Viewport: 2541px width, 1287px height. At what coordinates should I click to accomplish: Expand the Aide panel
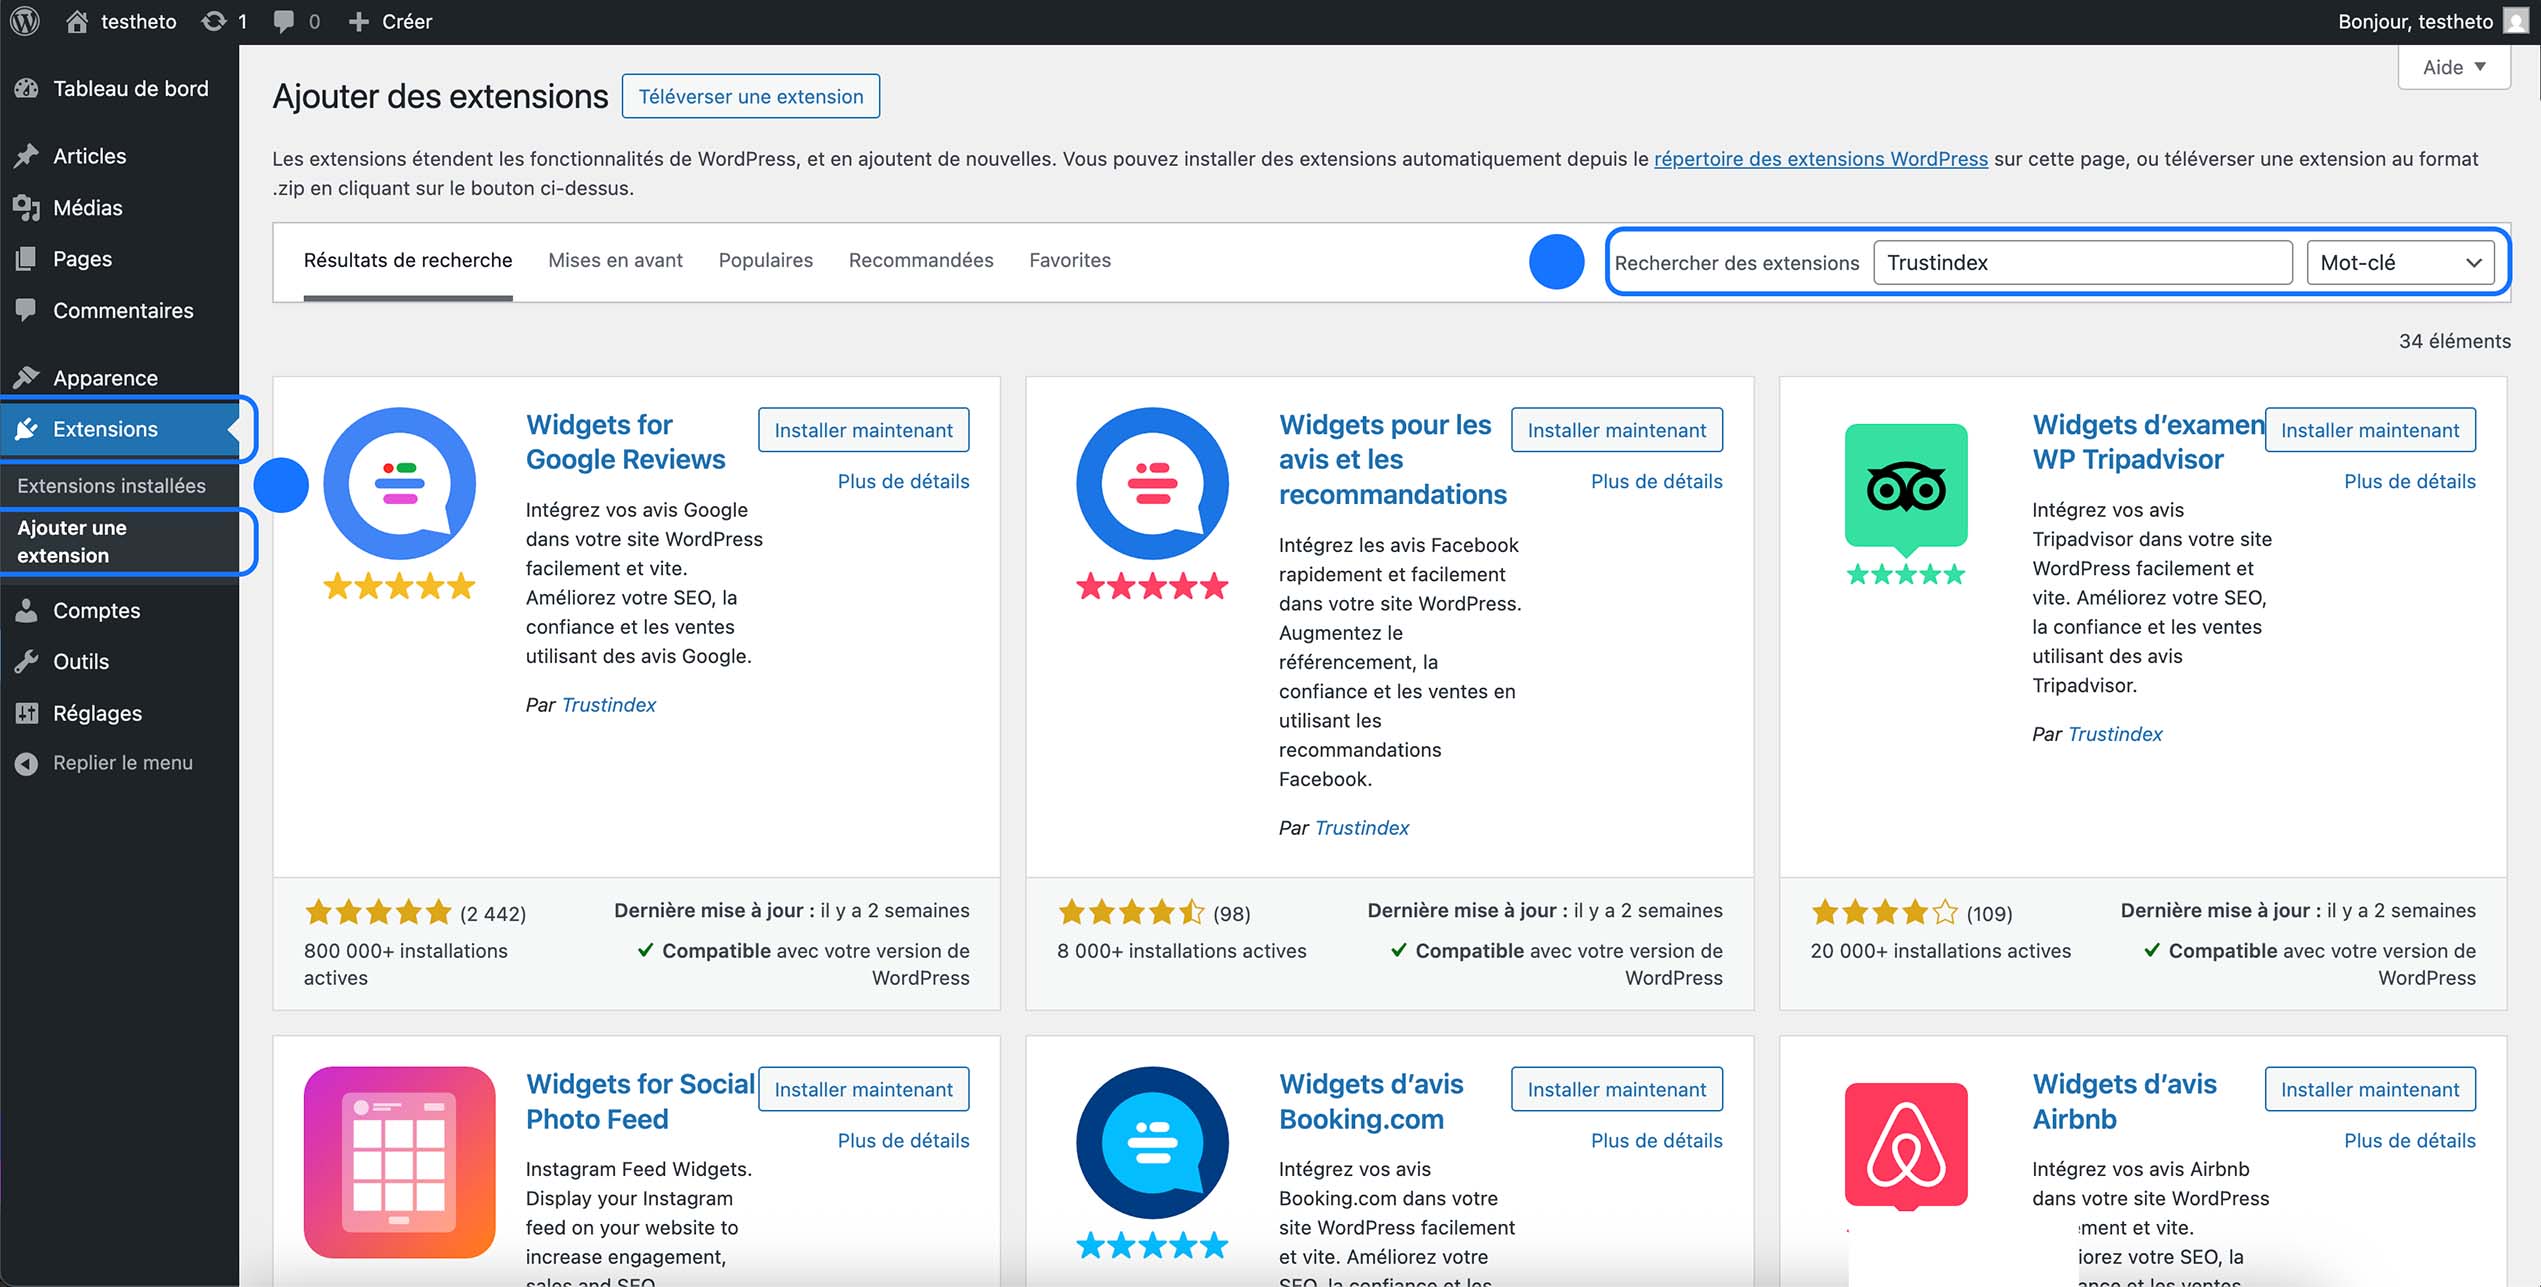(x=2452, y=66)
